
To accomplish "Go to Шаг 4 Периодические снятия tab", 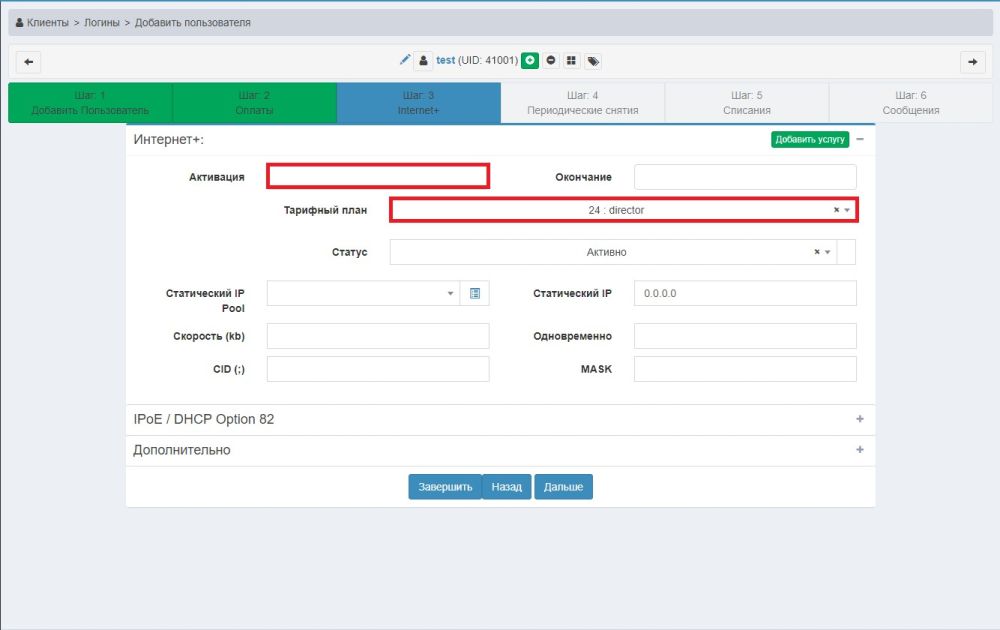I will click(583, 103).
